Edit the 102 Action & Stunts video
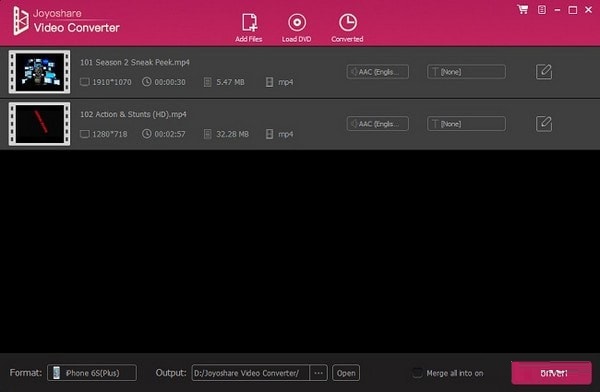 (544, 124)
